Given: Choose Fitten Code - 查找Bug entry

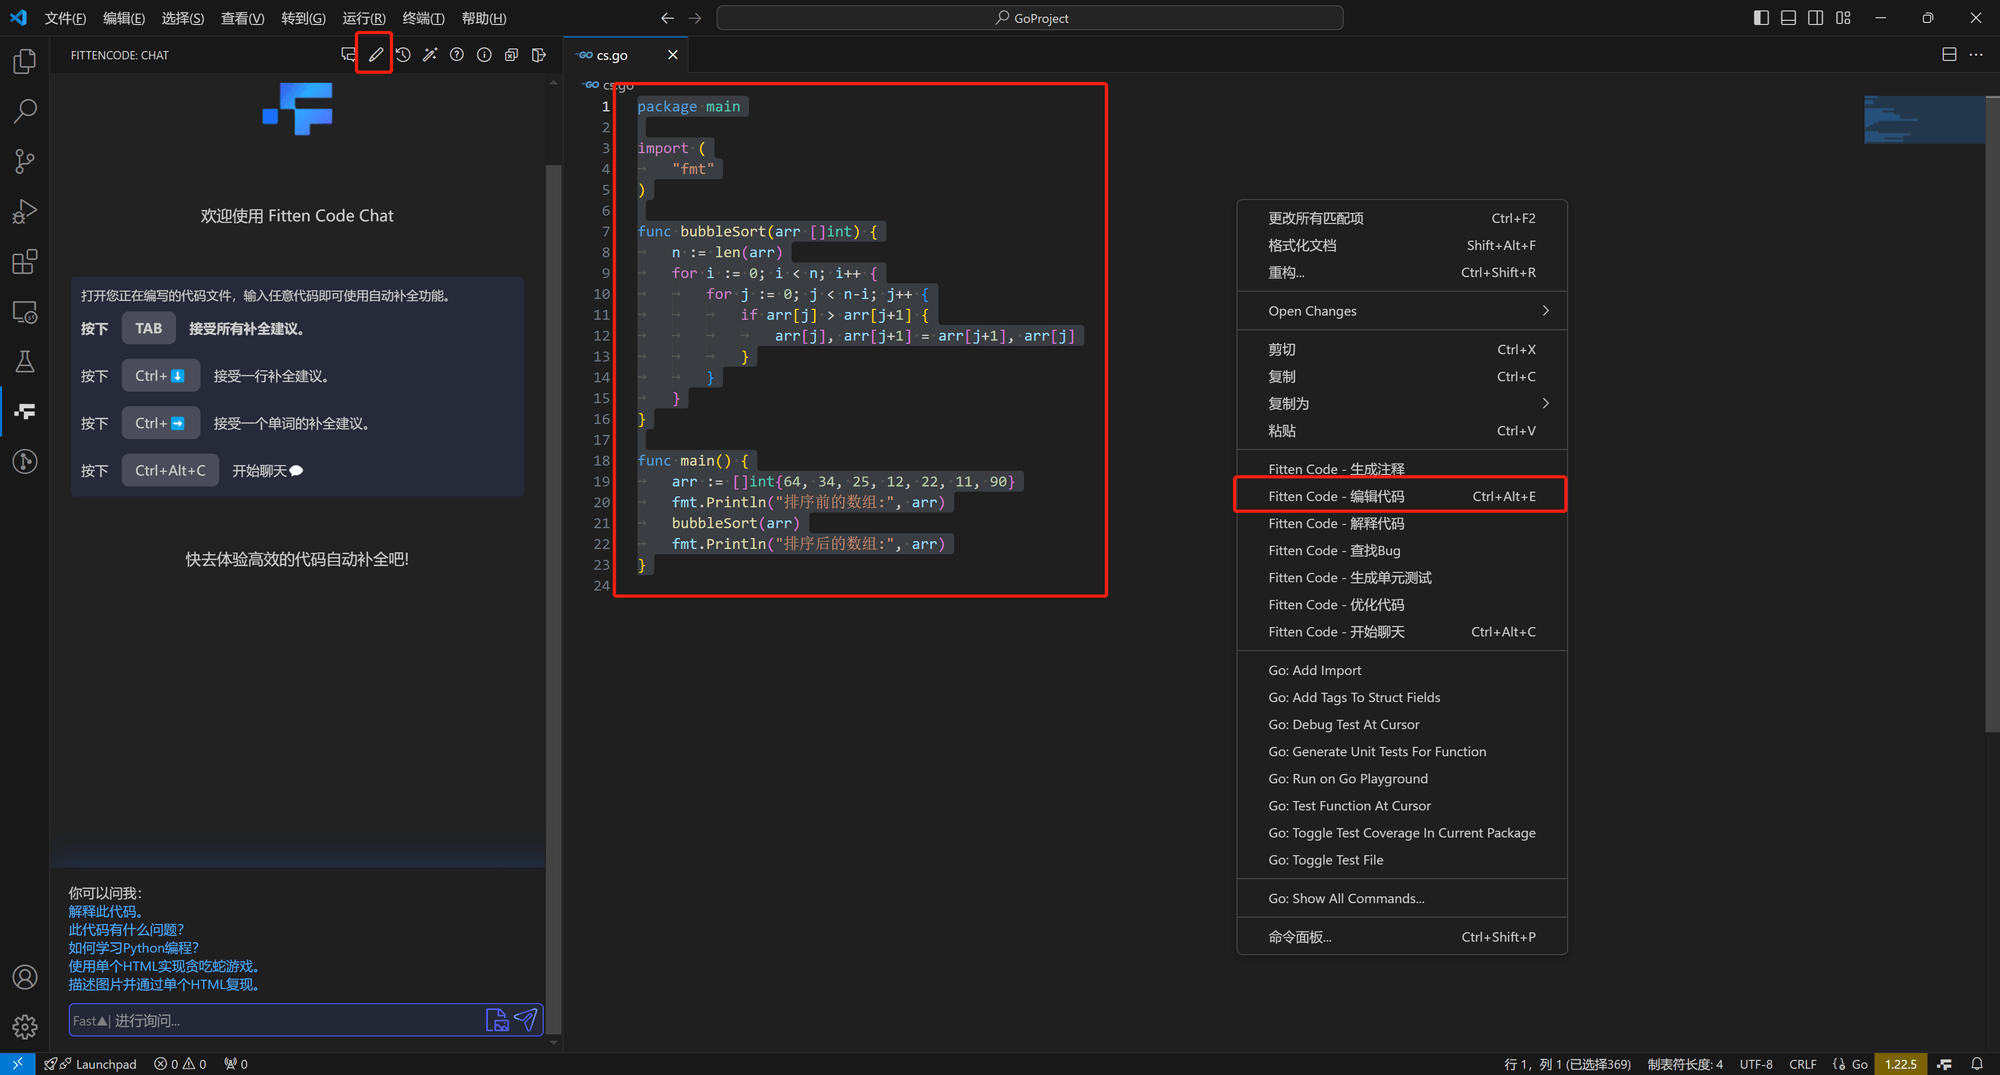Looking at the screenshot, I should [1402, 550].
